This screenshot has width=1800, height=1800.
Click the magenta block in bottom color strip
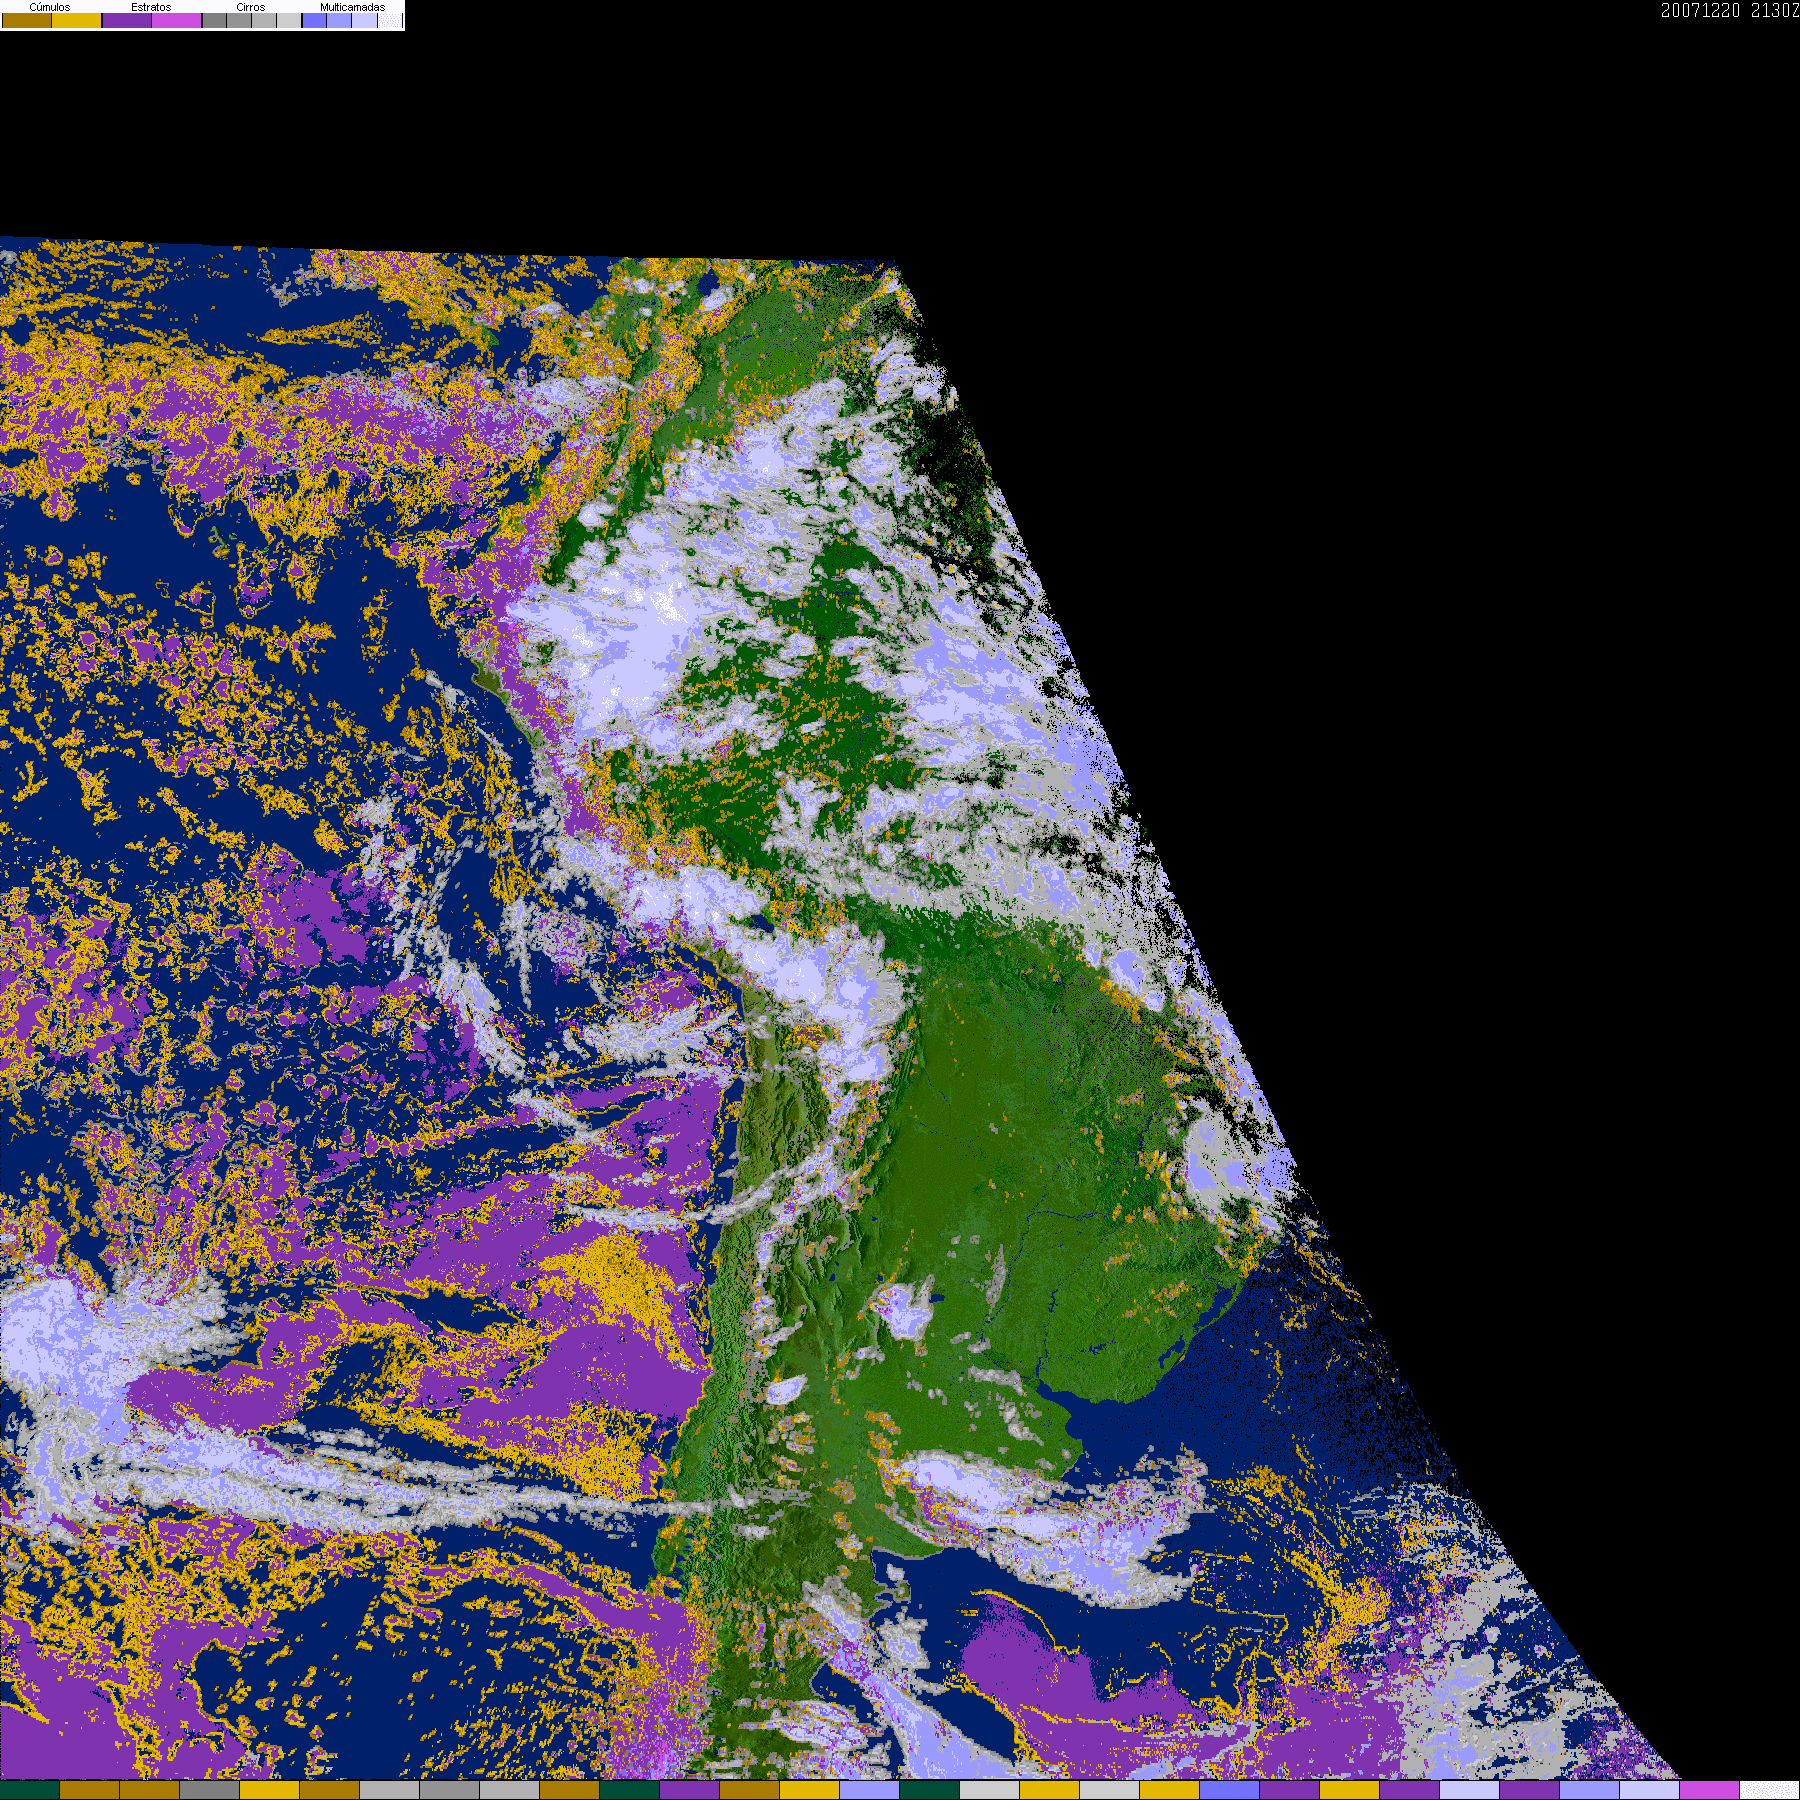point(1710,1790)
